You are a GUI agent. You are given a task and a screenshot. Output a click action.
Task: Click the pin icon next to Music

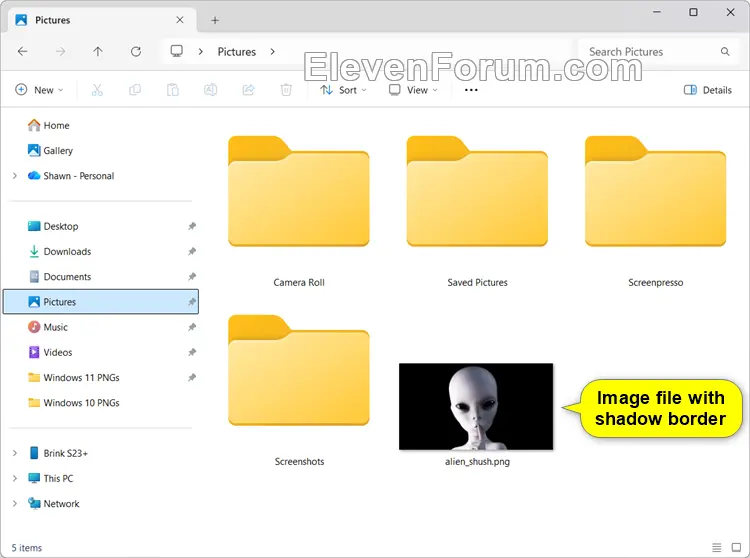[x=192, y=327]
